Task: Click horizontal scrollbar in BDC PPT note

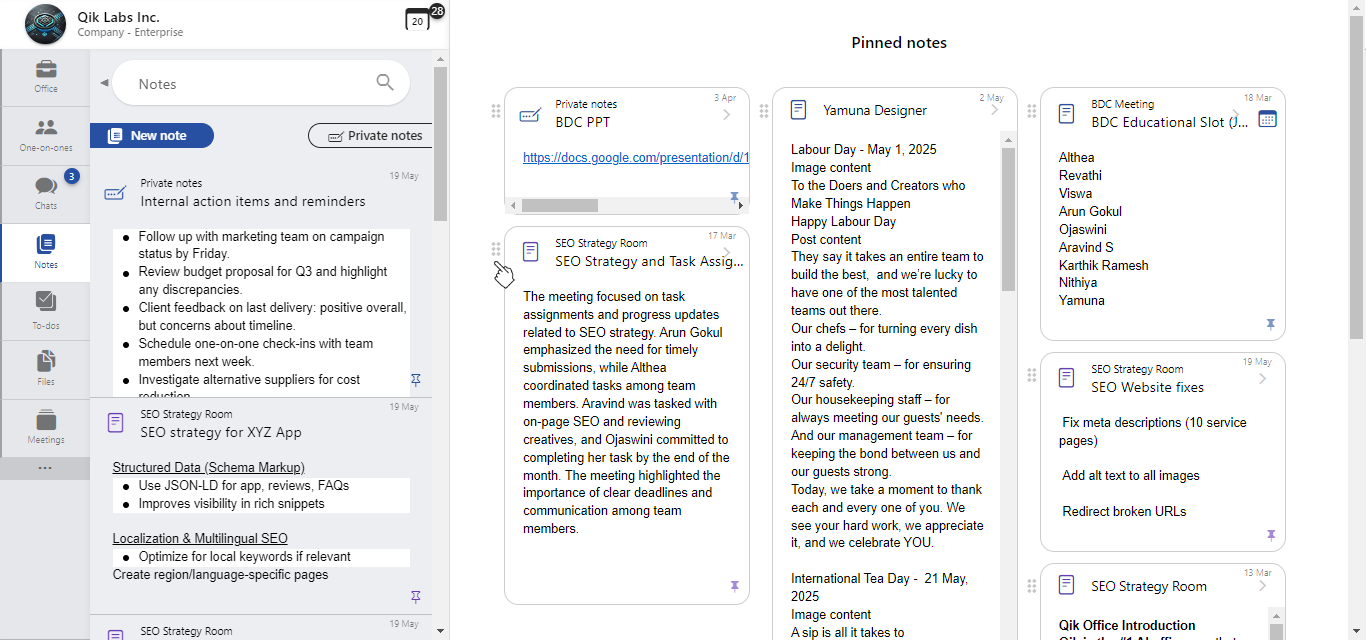Action: pos(559,205)
